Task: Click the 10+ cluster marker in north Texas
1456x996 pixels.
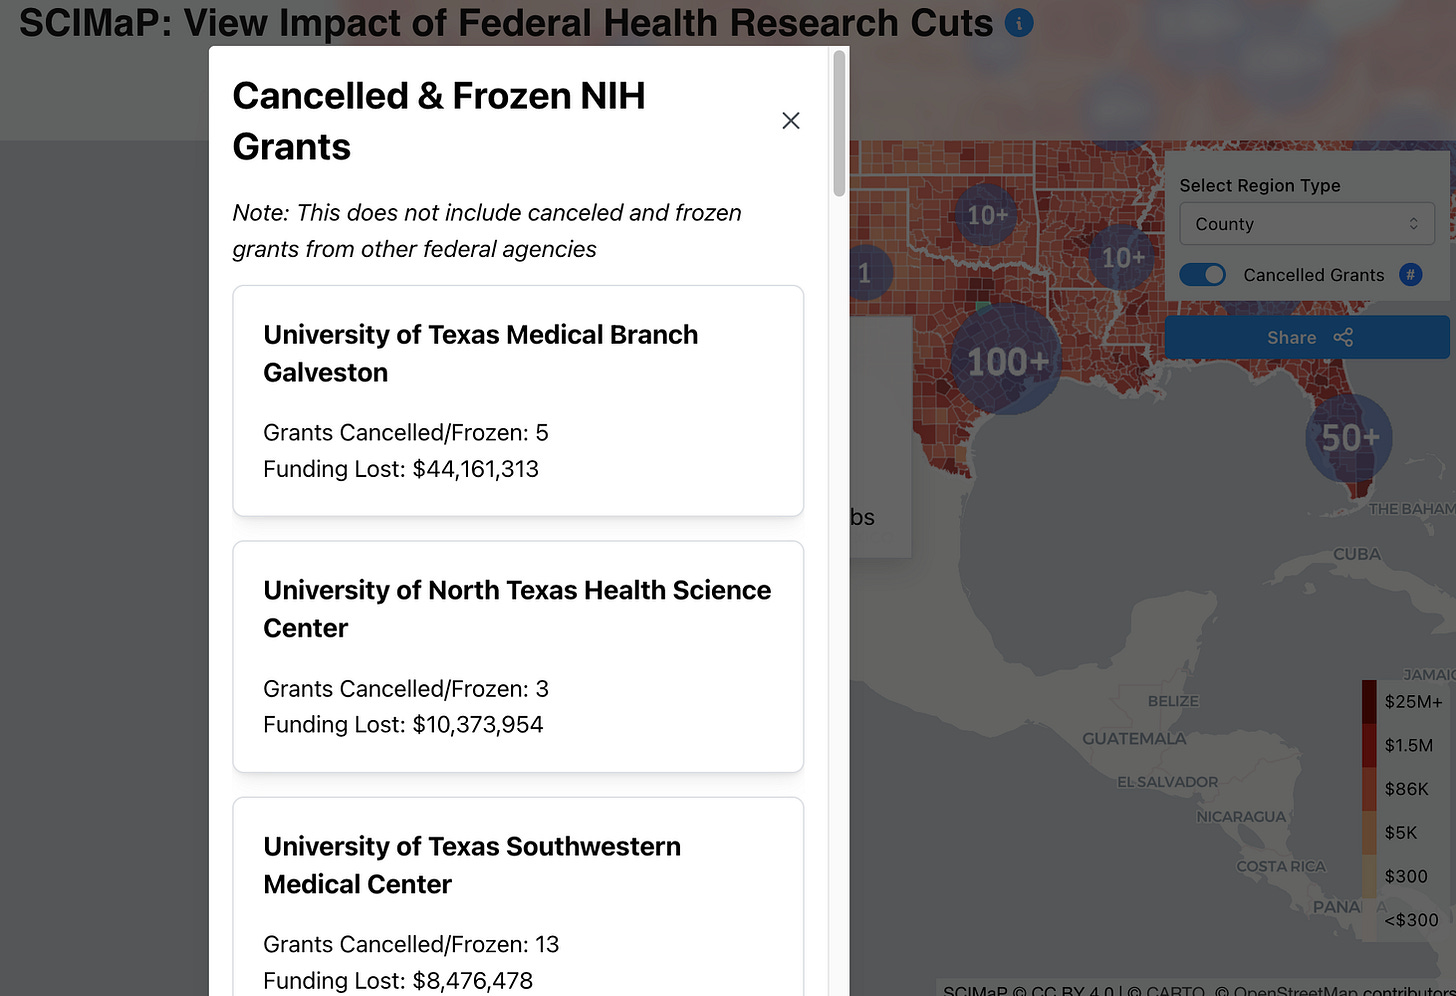Action: (985, 213)
